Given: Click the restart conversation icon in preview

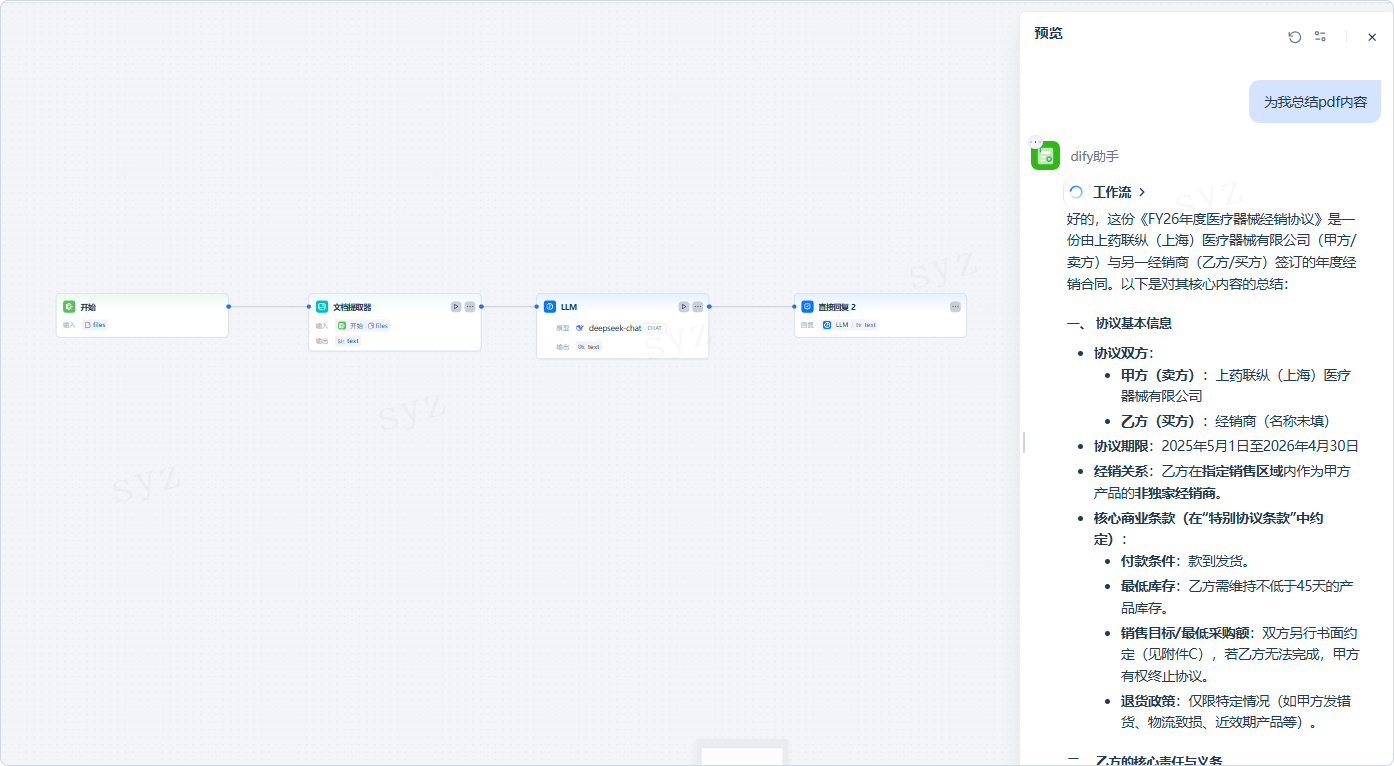Looking at the screenshot, I should 1294,37.
